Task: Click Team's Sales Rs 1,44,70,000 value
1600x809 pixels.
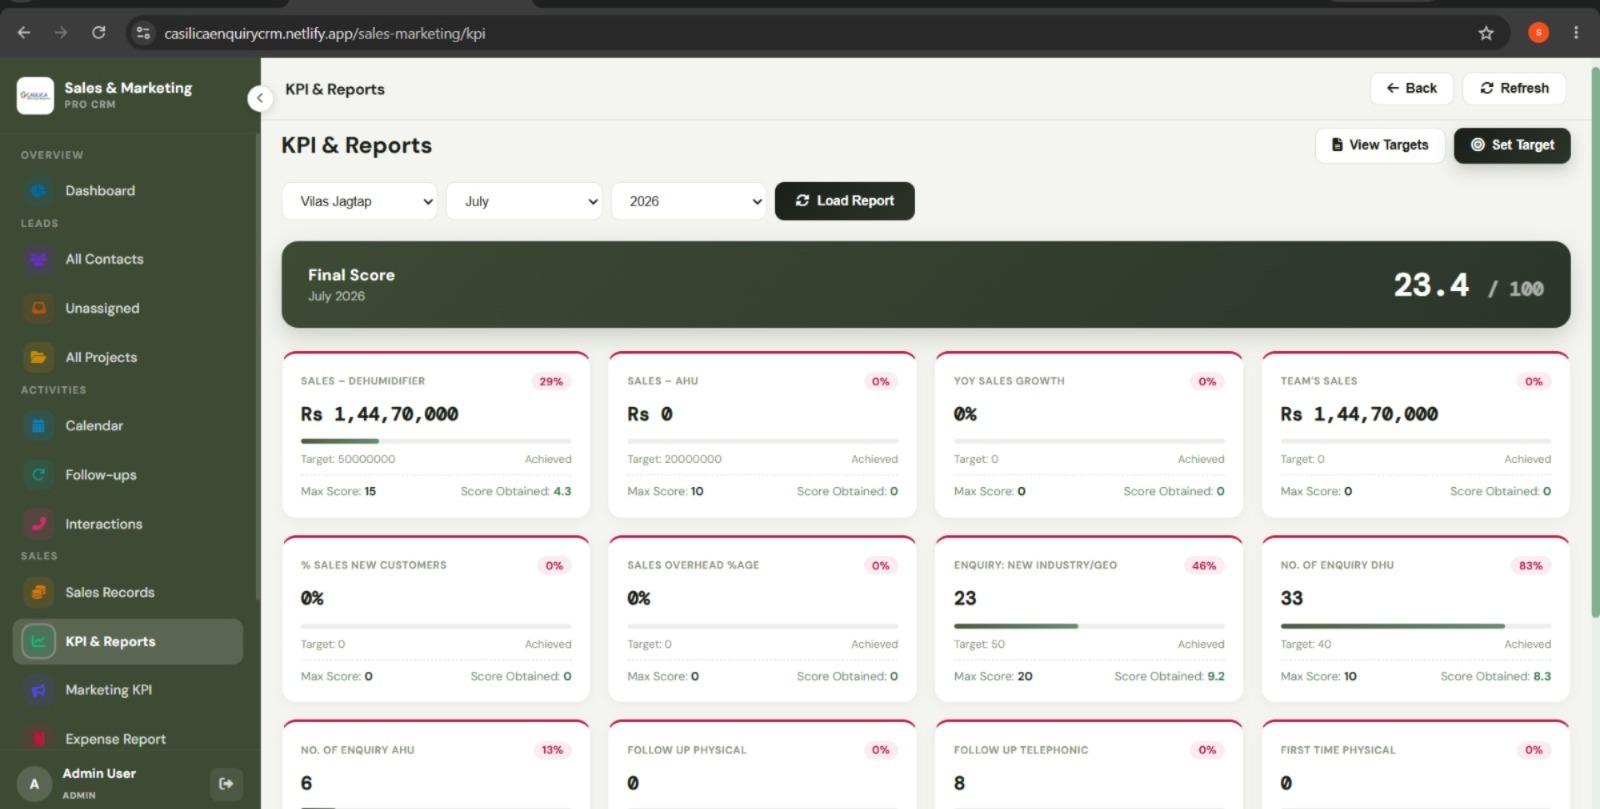Action: pyautogui.click(x=1359, y=414)
